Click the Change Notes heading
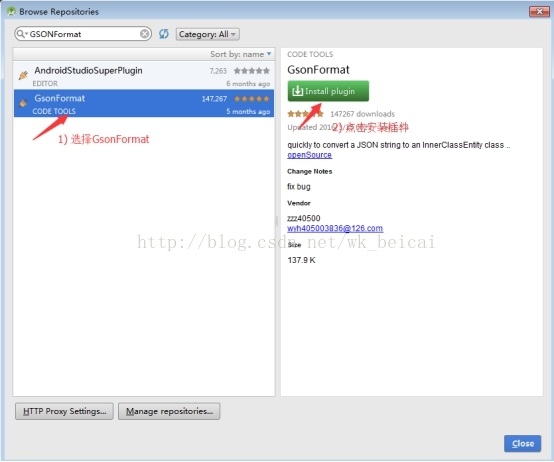The width and height of the screenshot is (554, 462). click(x=310, y=171)
